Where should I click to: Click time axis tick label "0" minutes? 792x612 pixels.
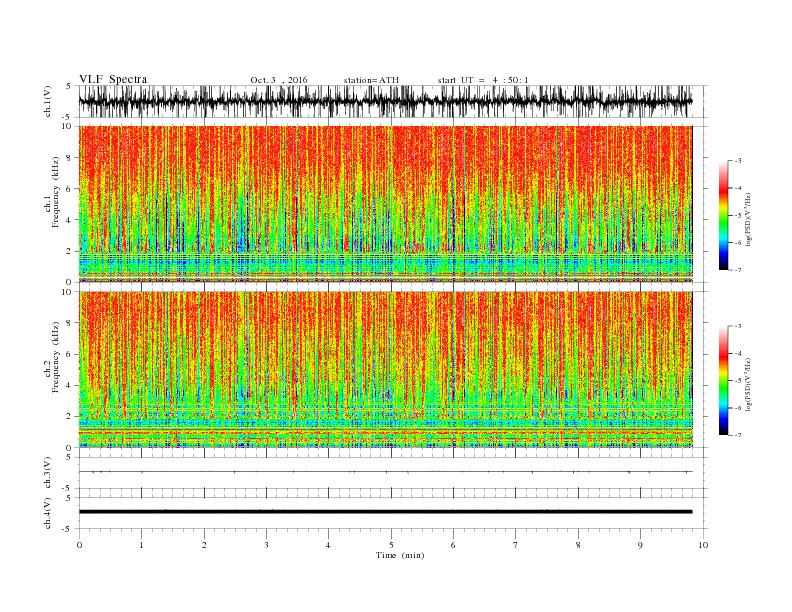click(x=79, y=545)
